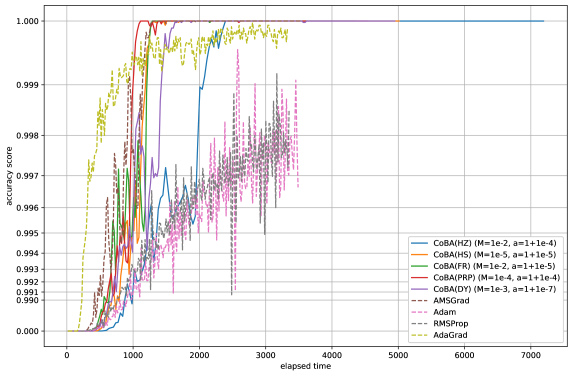Click the pink dashed Adam legend sample
Screen dimensions: 573x376
point(420,312)
